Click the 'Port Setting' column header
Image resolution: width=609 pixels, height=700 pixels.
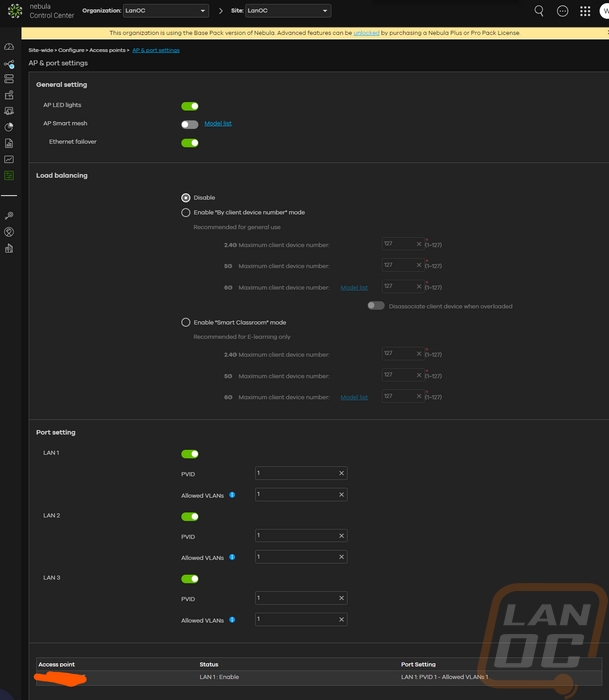coord(418,664)
